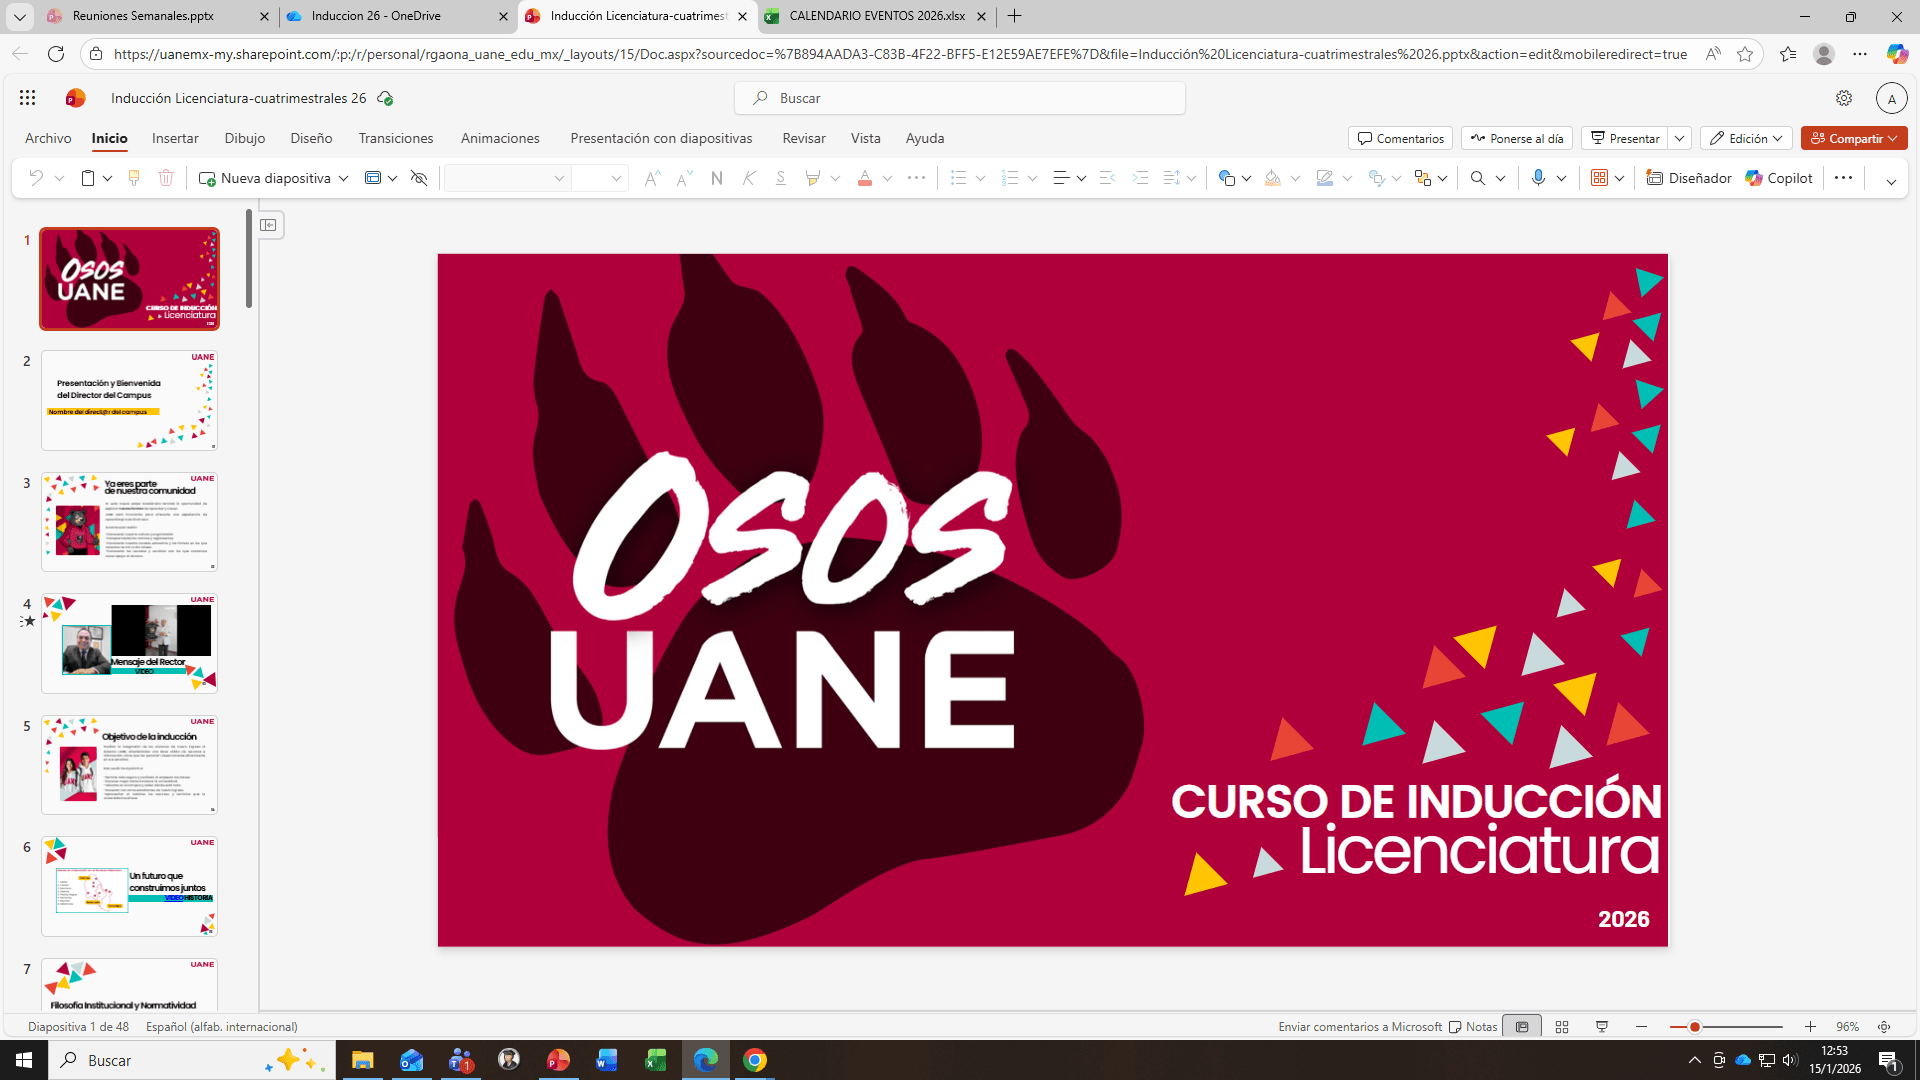Delete the slide using the trash icon
This screenshot has height=1080, width=1920.
point(166,177)
